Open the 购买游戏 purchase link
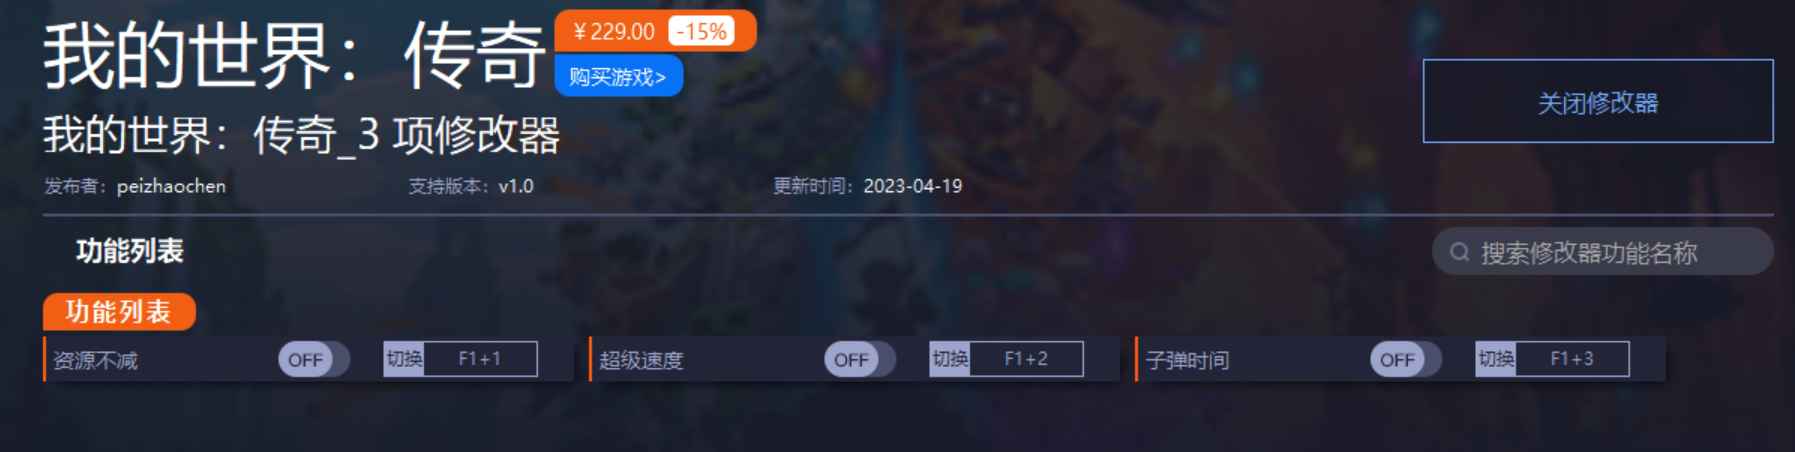Viewport: 1795px width, 452px height. point(618,77)
